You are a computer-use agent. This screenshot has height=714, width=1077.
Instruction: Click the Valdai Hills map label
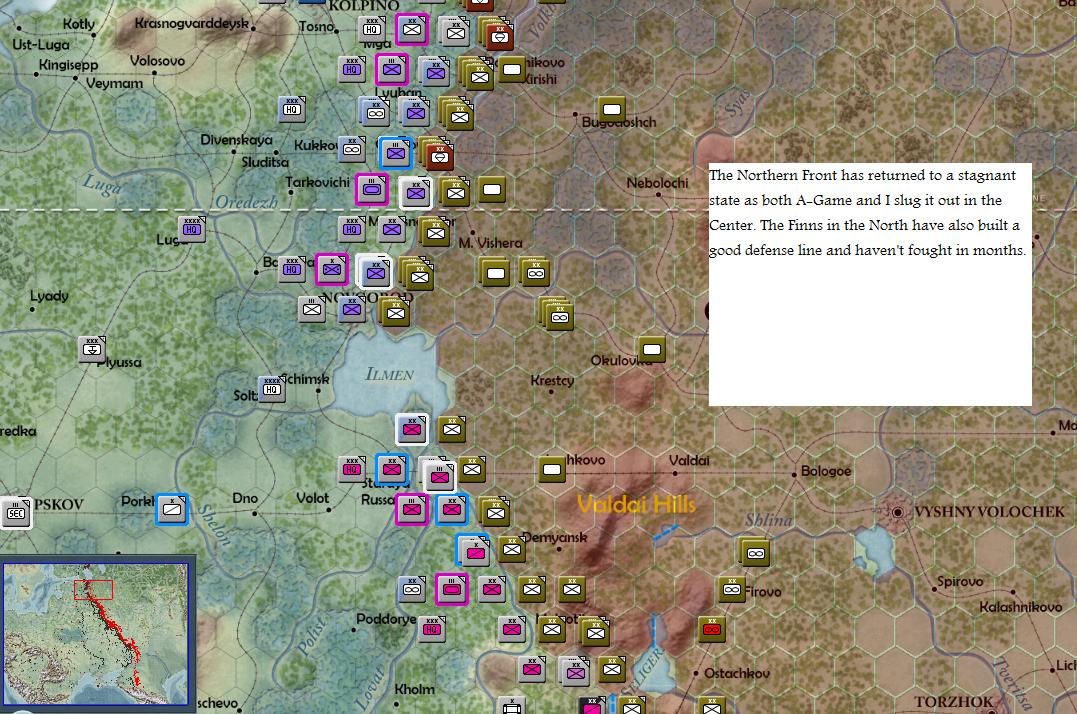pyautogui.click(x=636, y=505)
